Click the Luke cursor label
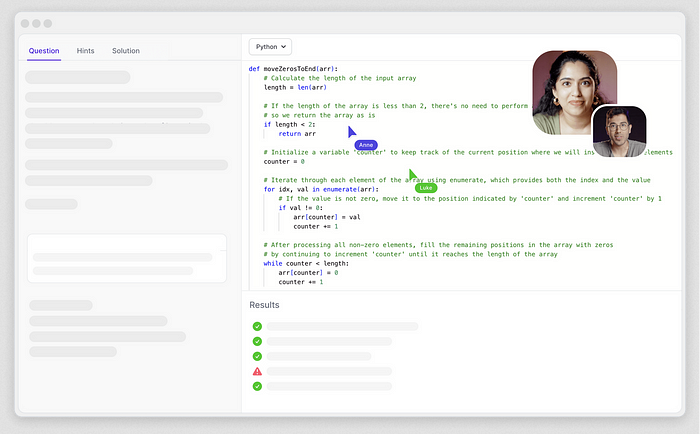Viewport: 700px width, 434px height. 426,188
